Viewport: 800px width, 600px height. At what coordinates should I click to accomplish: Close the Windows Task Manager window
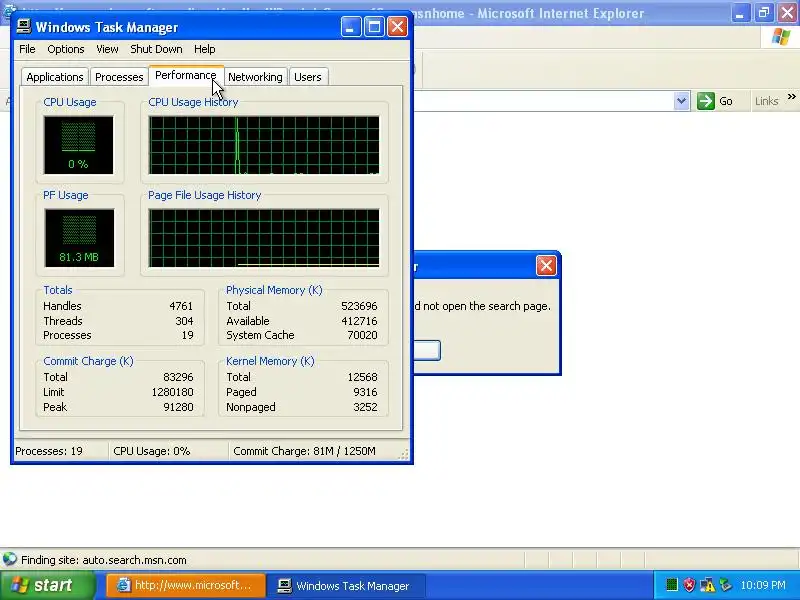397,27
